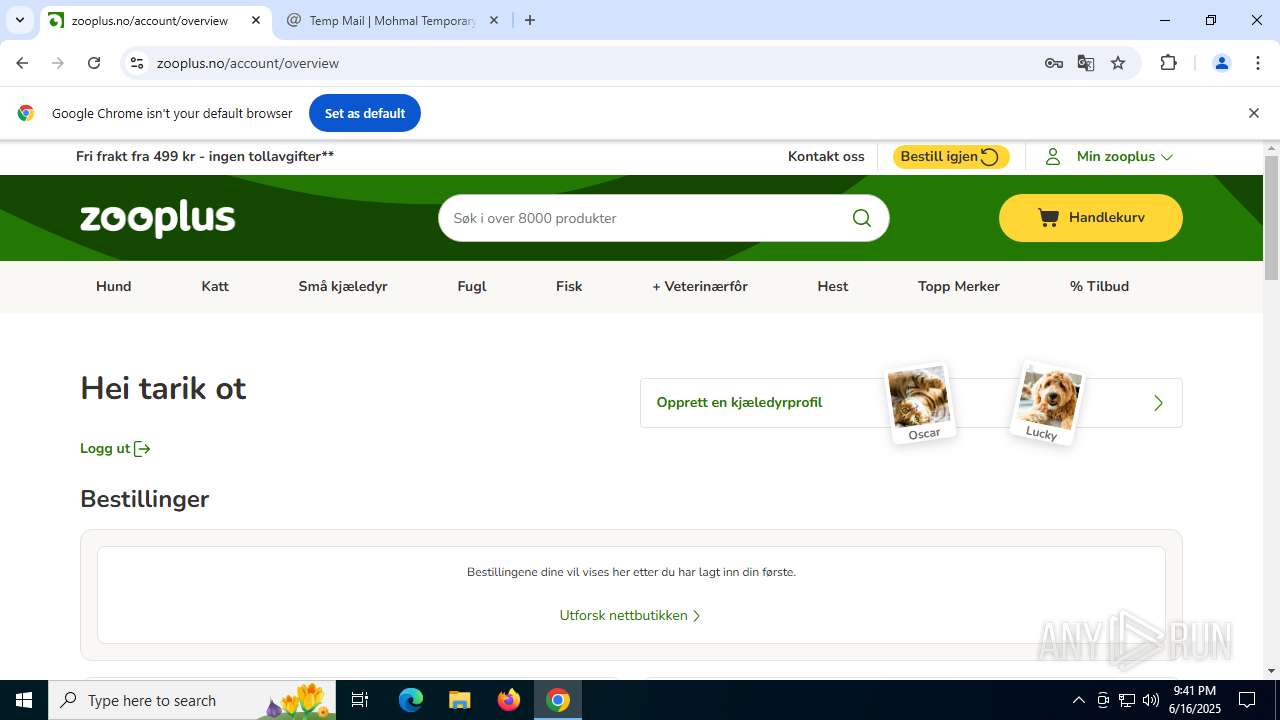This screenshot has height=720, width=1280.
Task: Open the tab search dropdown arrow
Action: (x=19, y=20)
